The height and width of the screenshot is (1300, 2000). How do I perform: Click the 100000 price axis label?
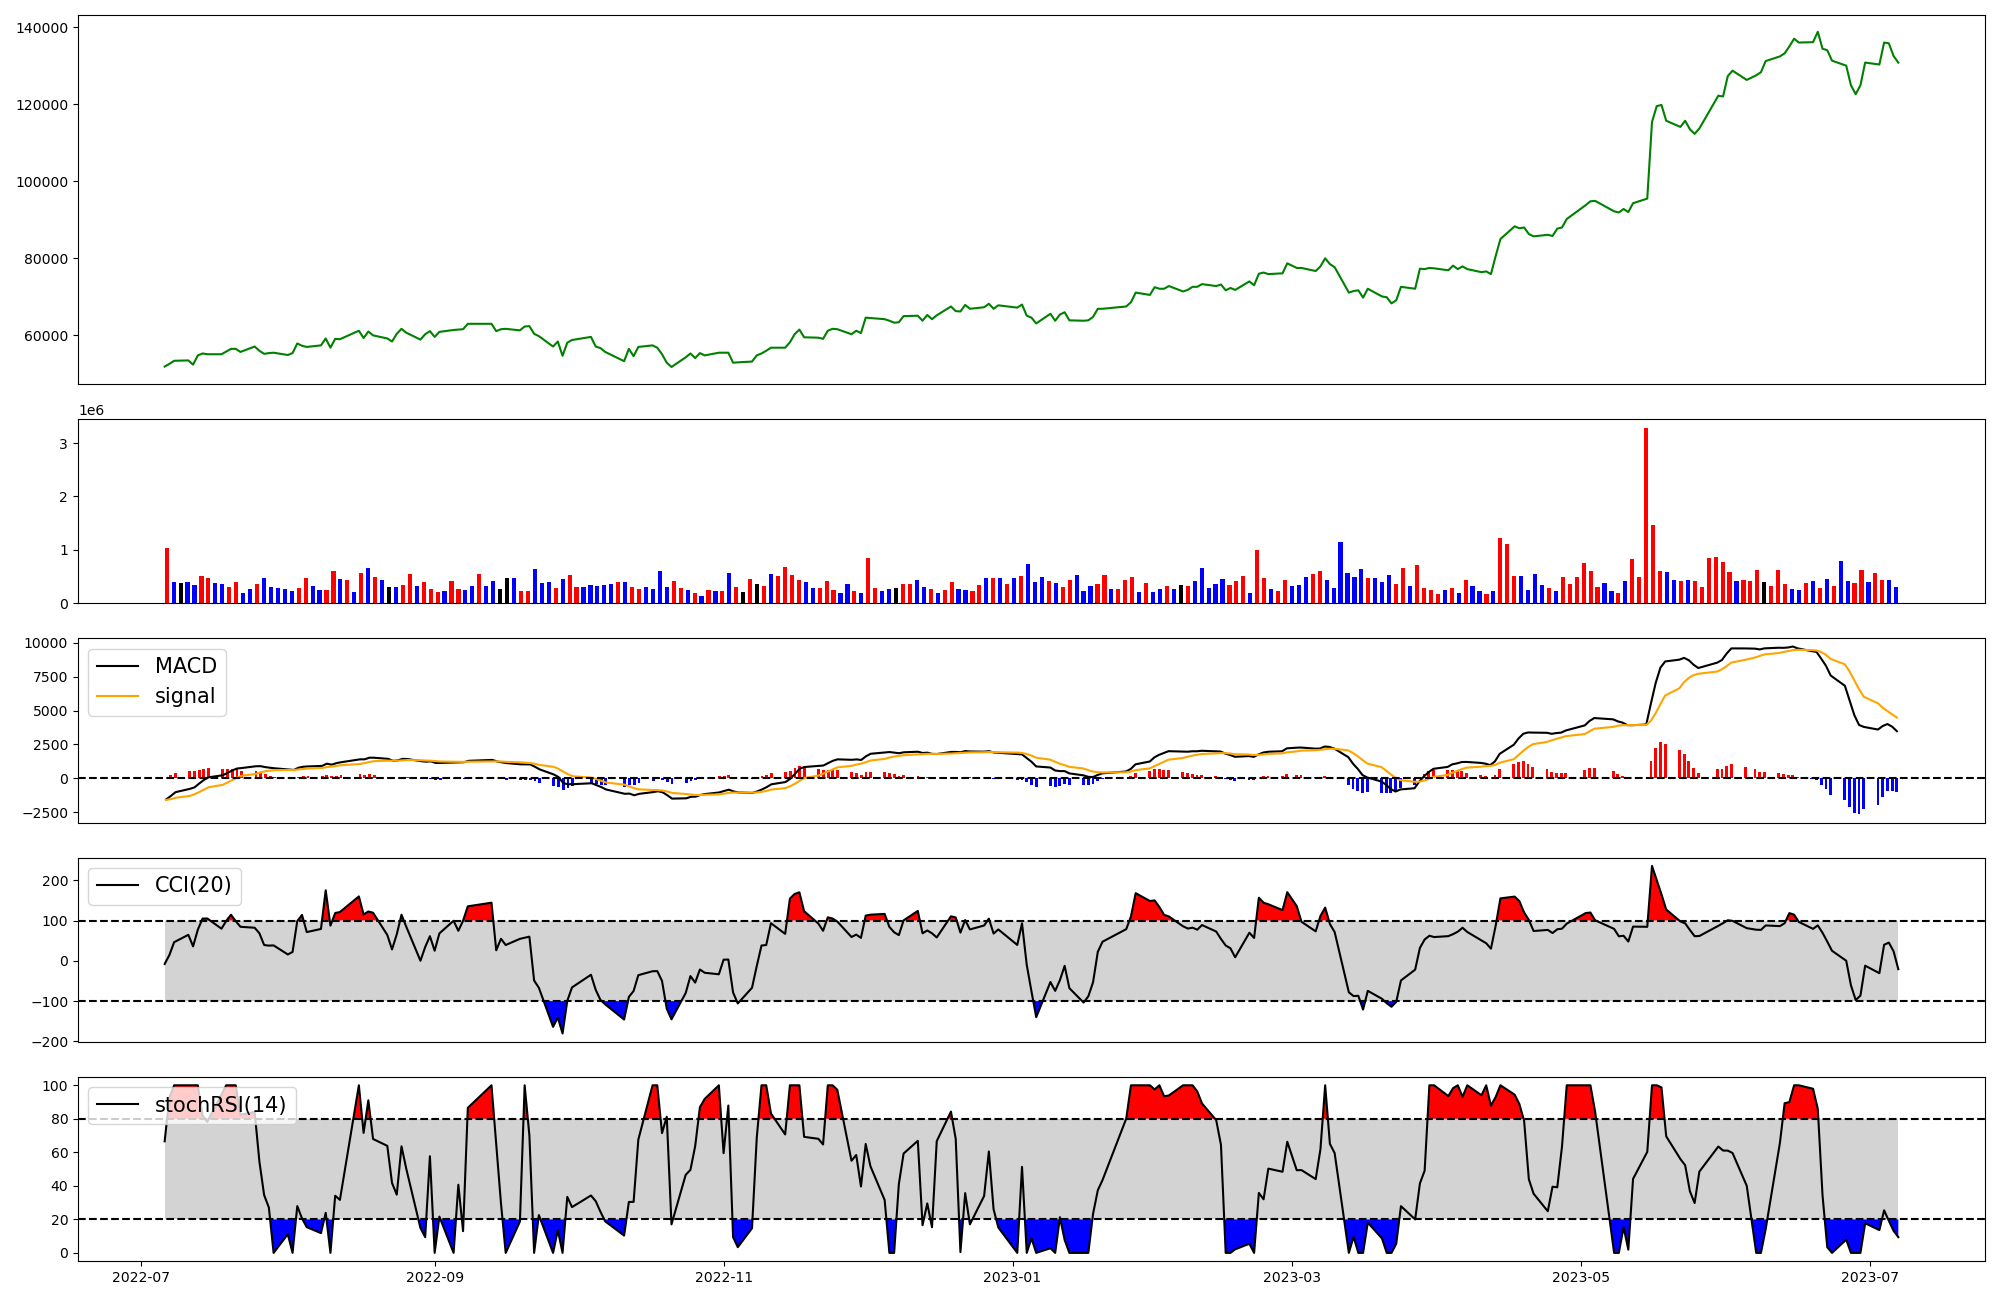point(42,182)
